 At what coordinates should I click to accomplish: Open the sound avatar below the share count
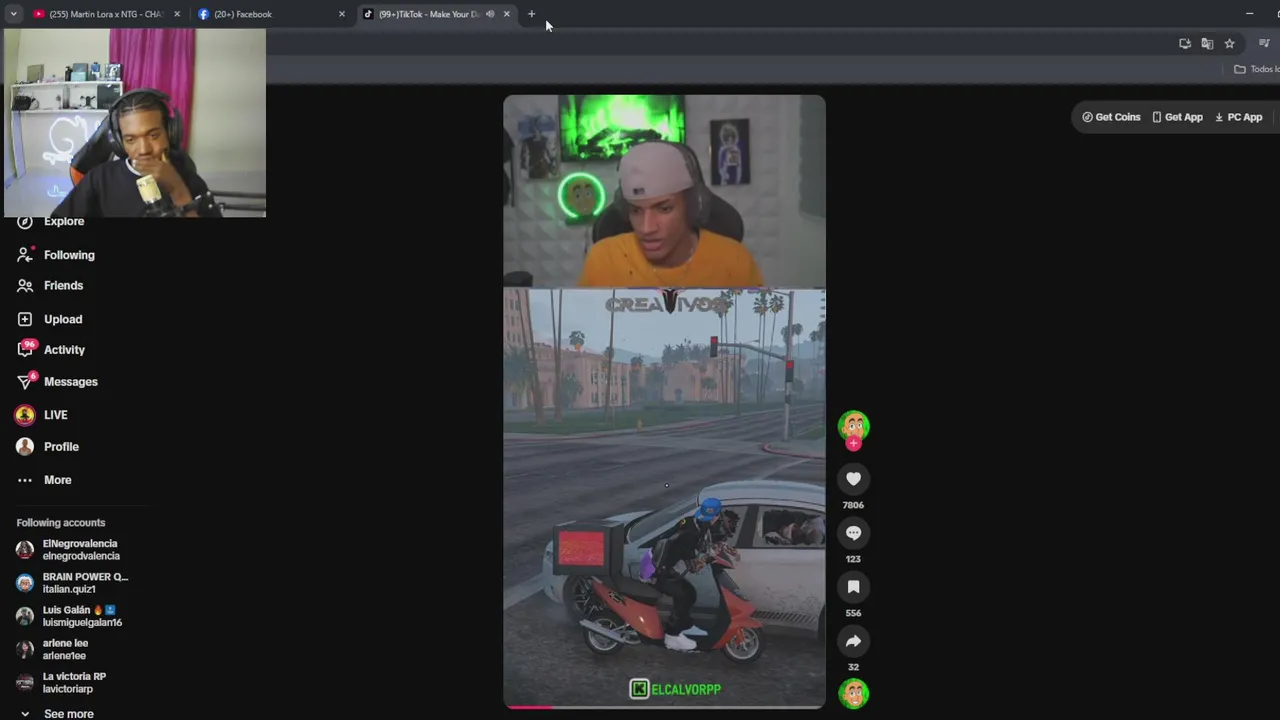853,693
